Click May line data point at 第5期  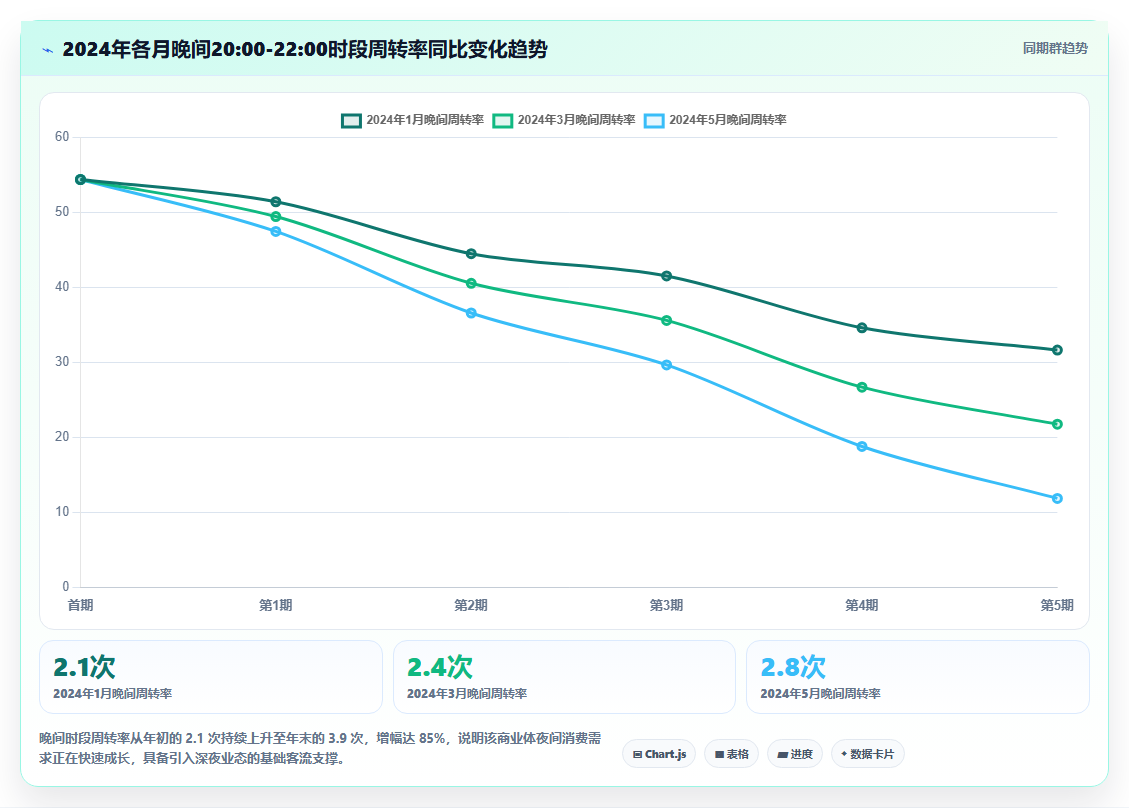(1057, 498)
